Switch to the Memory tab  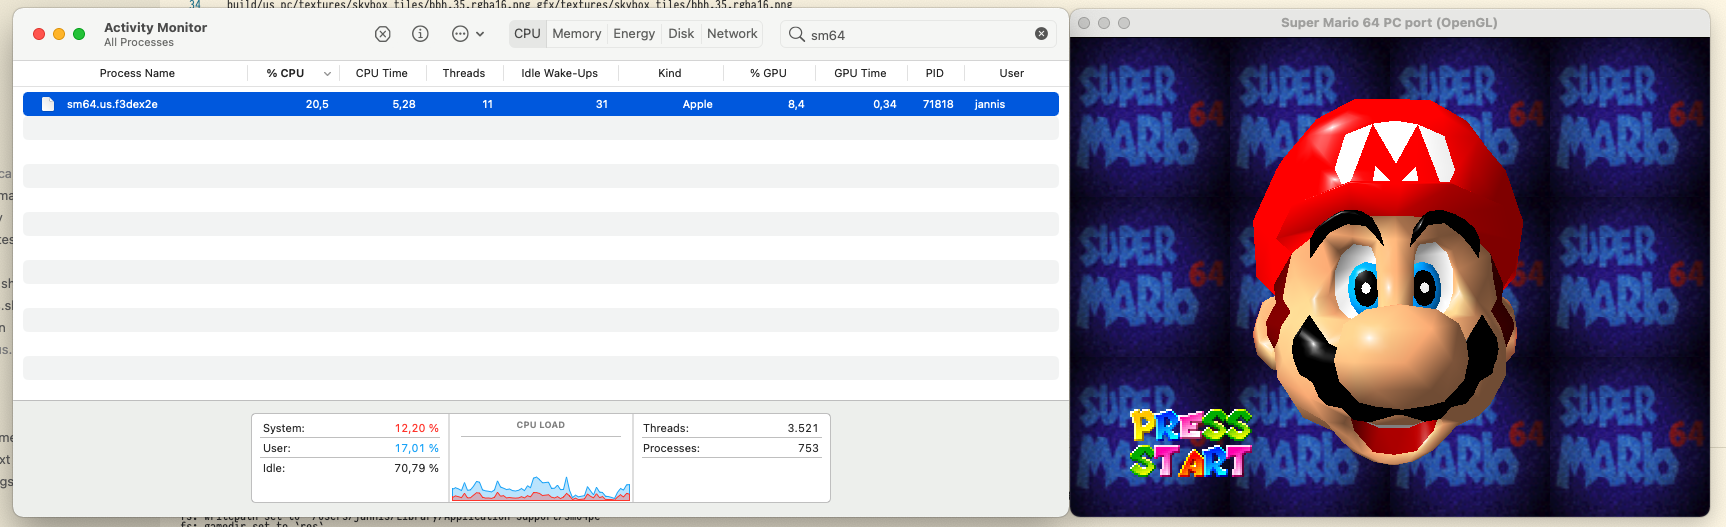[576, 34]
